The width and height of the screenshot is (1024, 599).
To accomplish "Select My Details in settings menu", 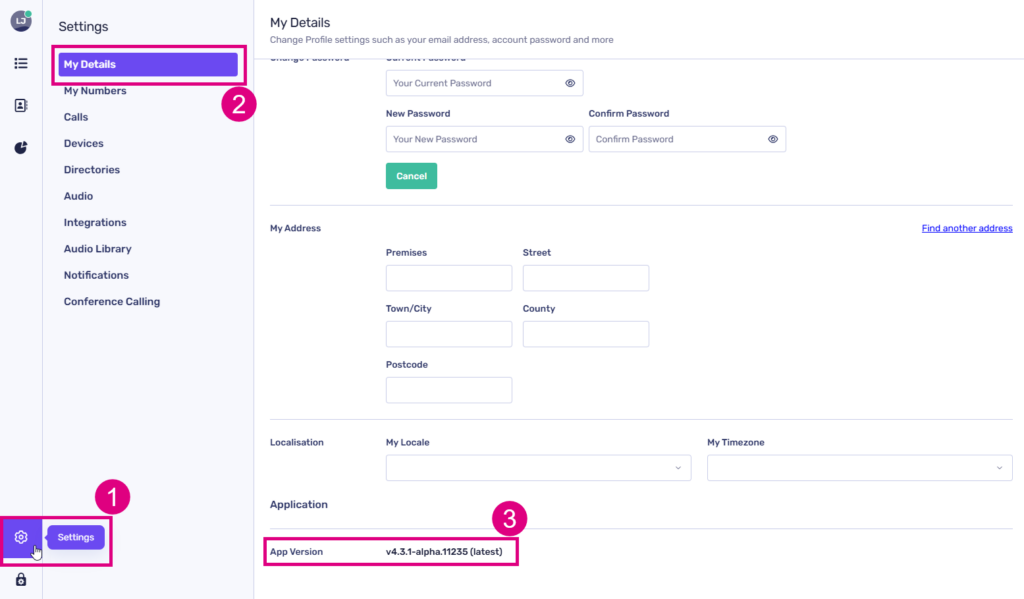I will click(x=147, y=65).
